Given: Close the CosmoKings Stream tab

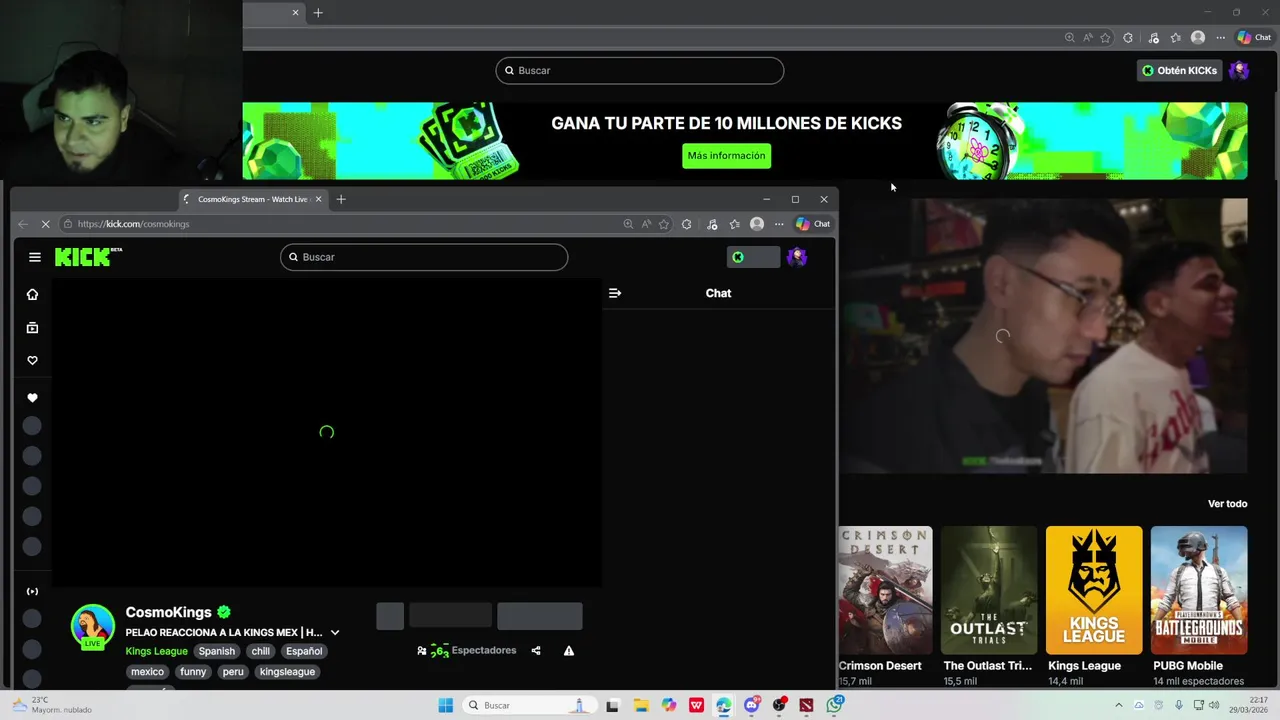Looking at the screenshot, I should [x=318, y=199].
